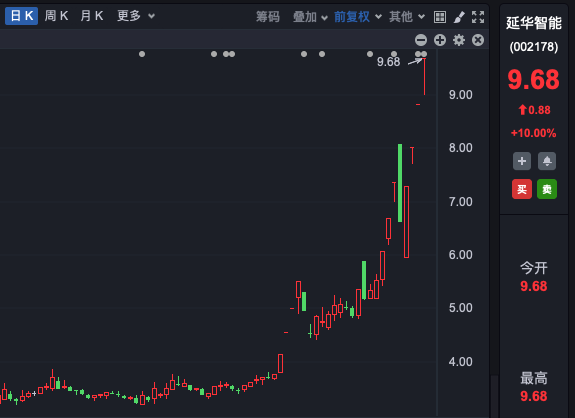Click the +10.00% change percentage
This screenshot has width=575, height=418.
pos(534,133)
